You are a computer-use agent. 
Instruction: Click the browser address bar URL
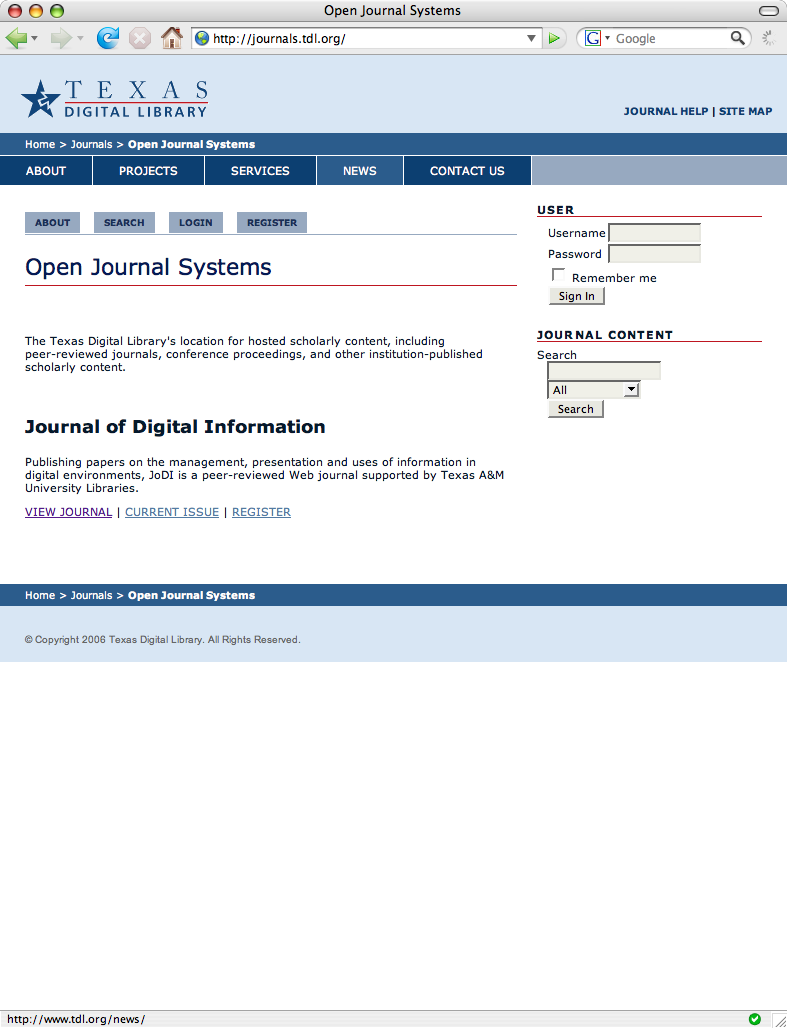pyautogui.click(x=366, y=39)
